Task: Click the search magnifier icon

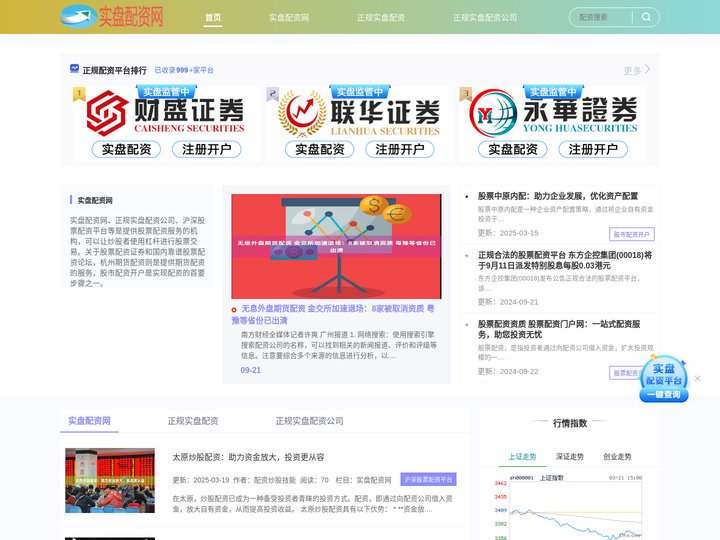Action: 646,17
